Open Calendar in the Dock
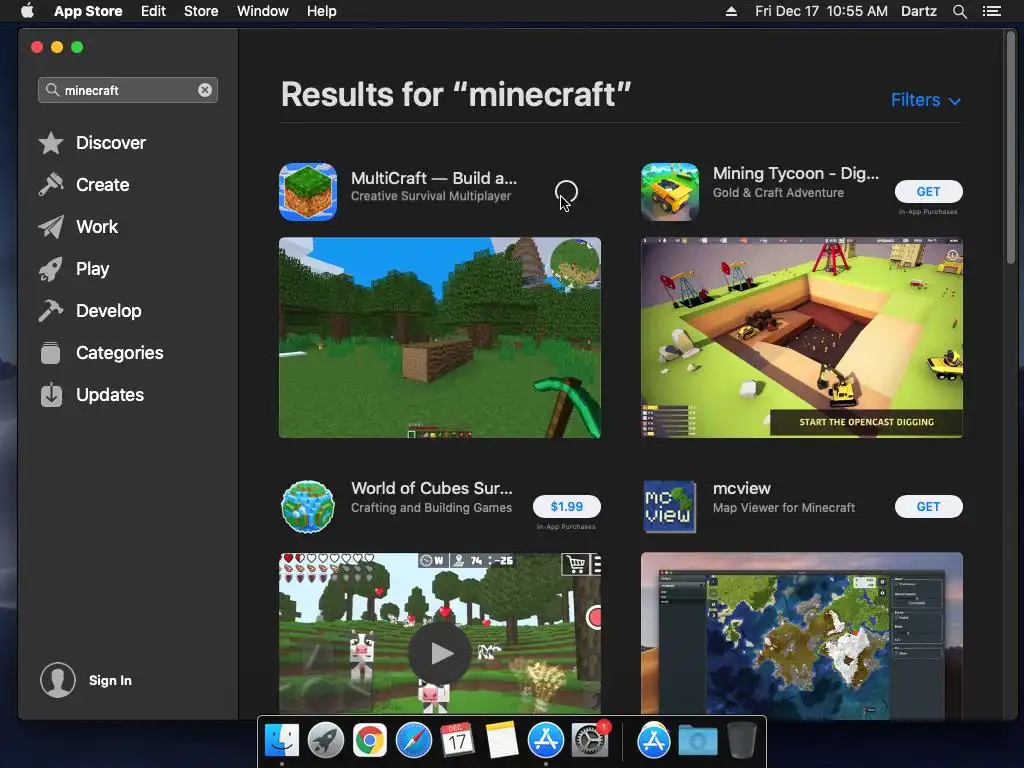 [458, 741]
